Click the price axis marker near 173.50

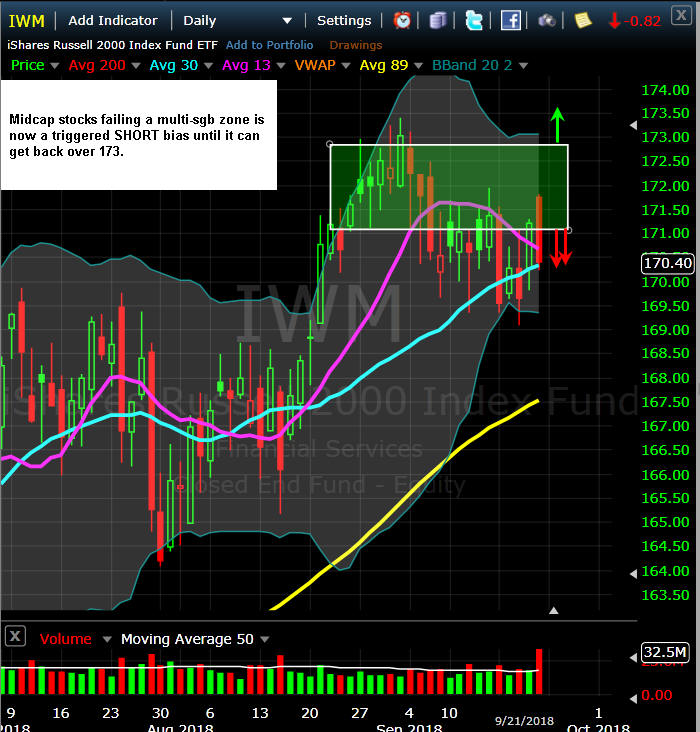click(x=633, y=125)
